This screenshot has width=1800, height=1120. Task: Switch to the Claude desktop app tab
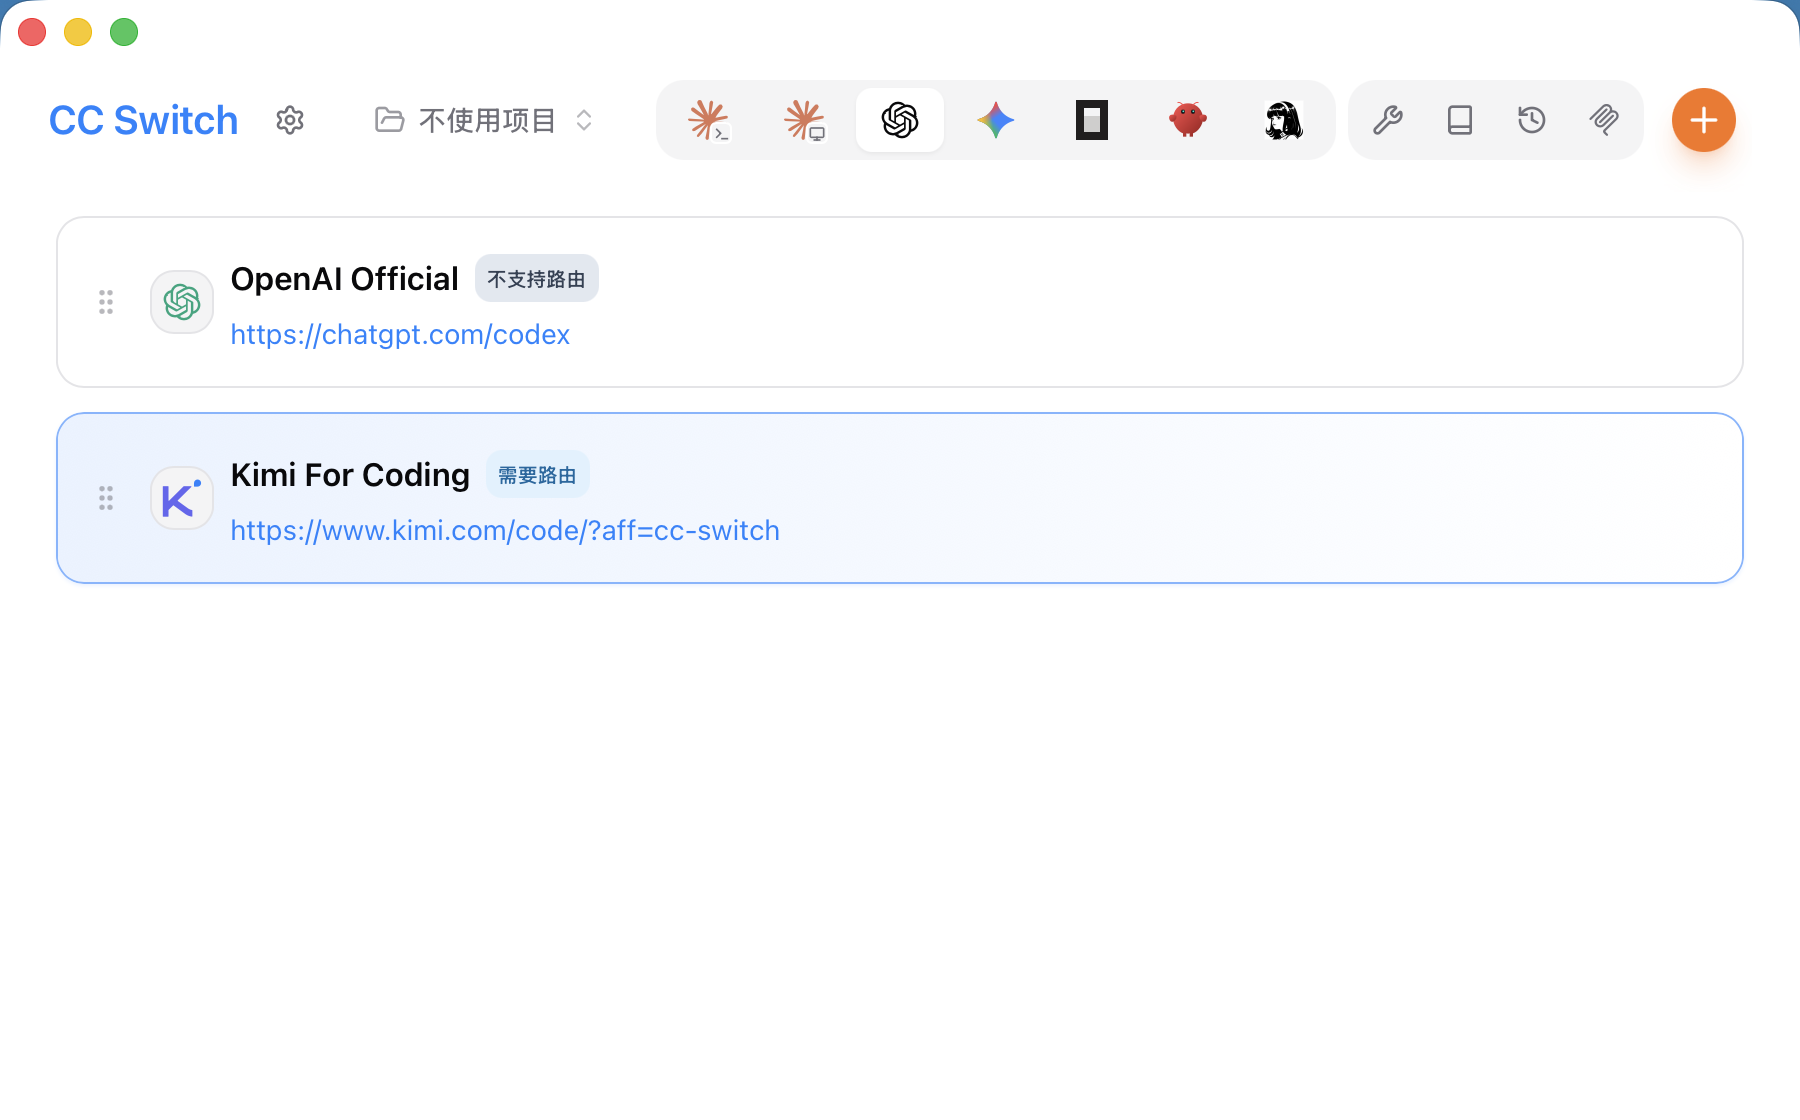(804, 120)
